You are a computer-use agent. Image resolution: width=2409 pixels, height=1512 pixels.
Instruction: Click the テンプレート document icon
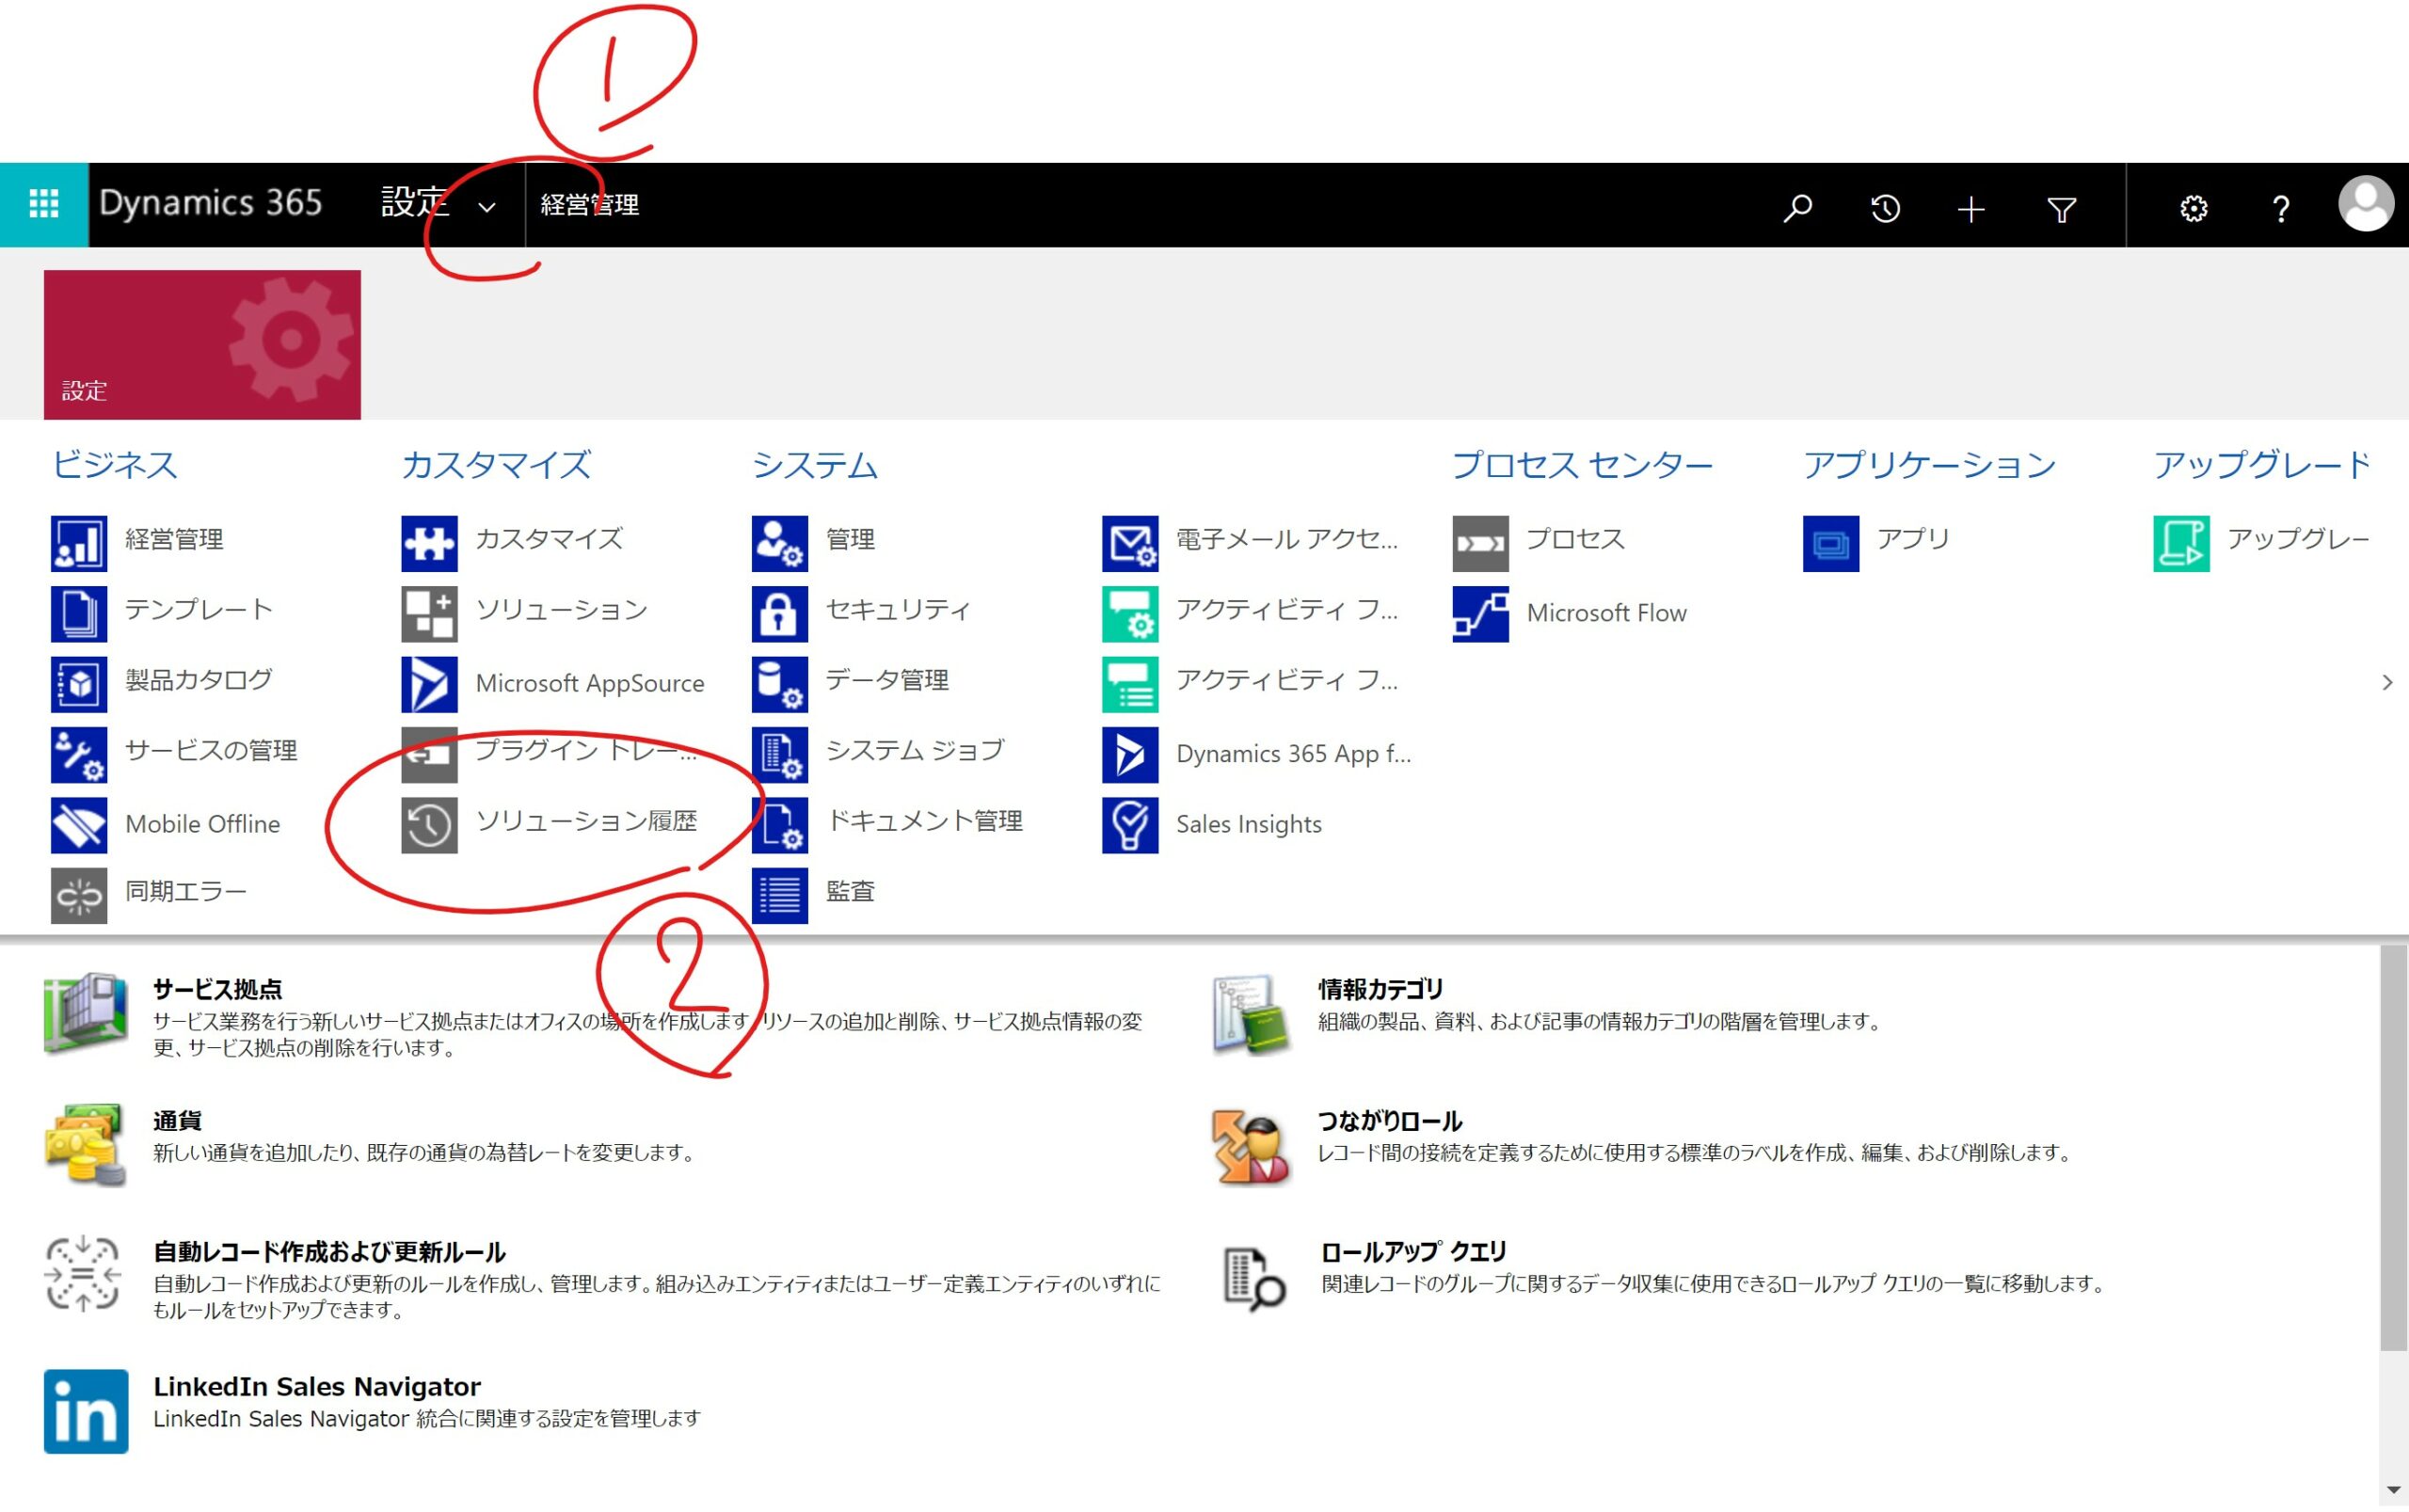(79, 613)
